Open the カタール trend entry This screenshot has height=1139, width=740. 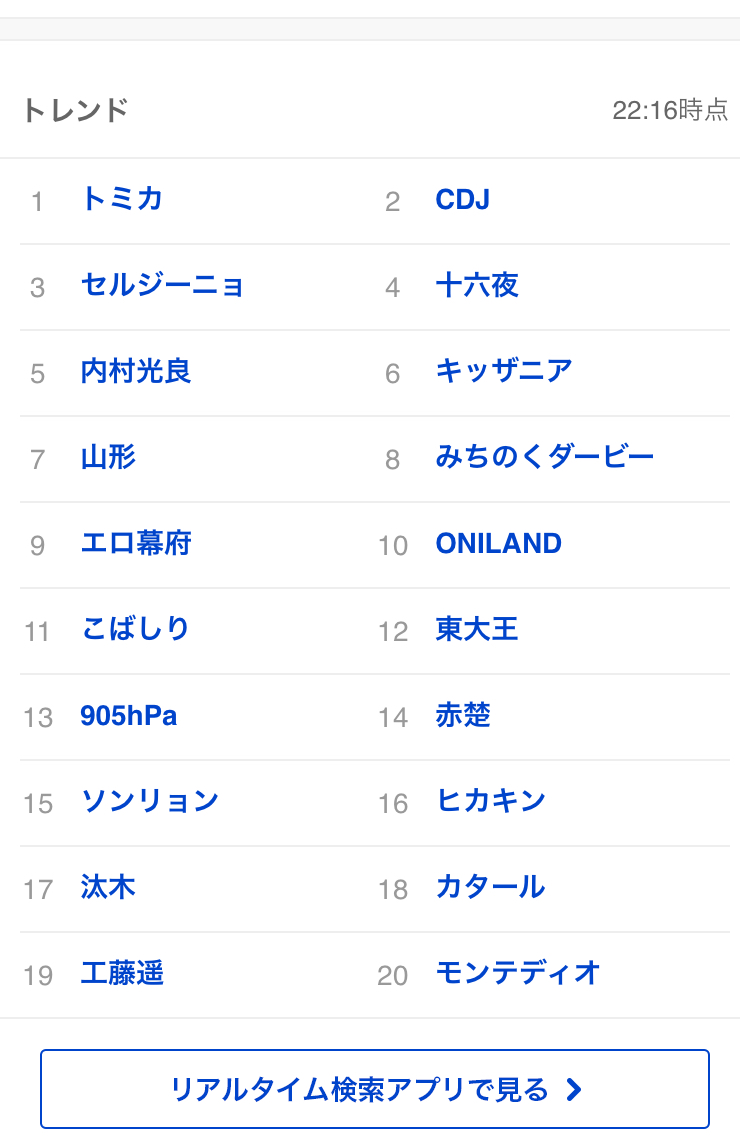pos(491,888)
